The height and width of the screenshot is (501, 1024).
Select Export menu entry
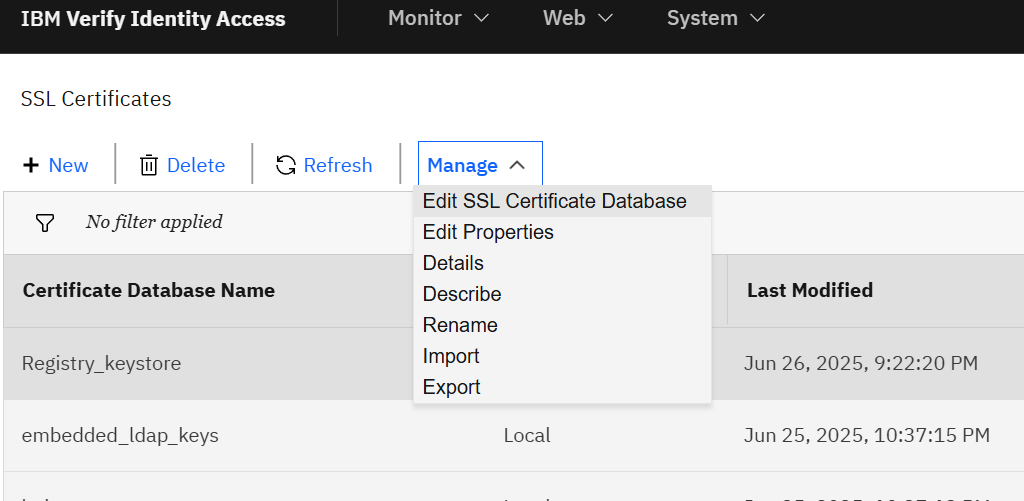[452, 387]
